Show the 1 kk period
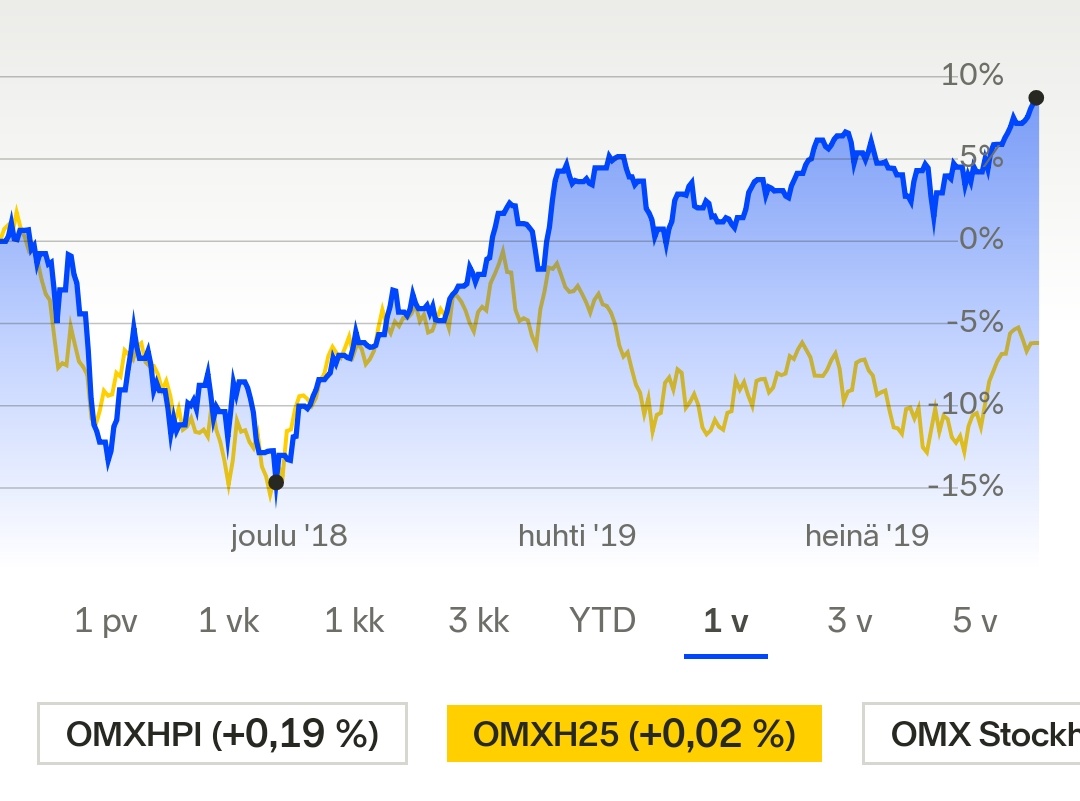The height and width of the screenshot is (801, 1080). point(354,621)
